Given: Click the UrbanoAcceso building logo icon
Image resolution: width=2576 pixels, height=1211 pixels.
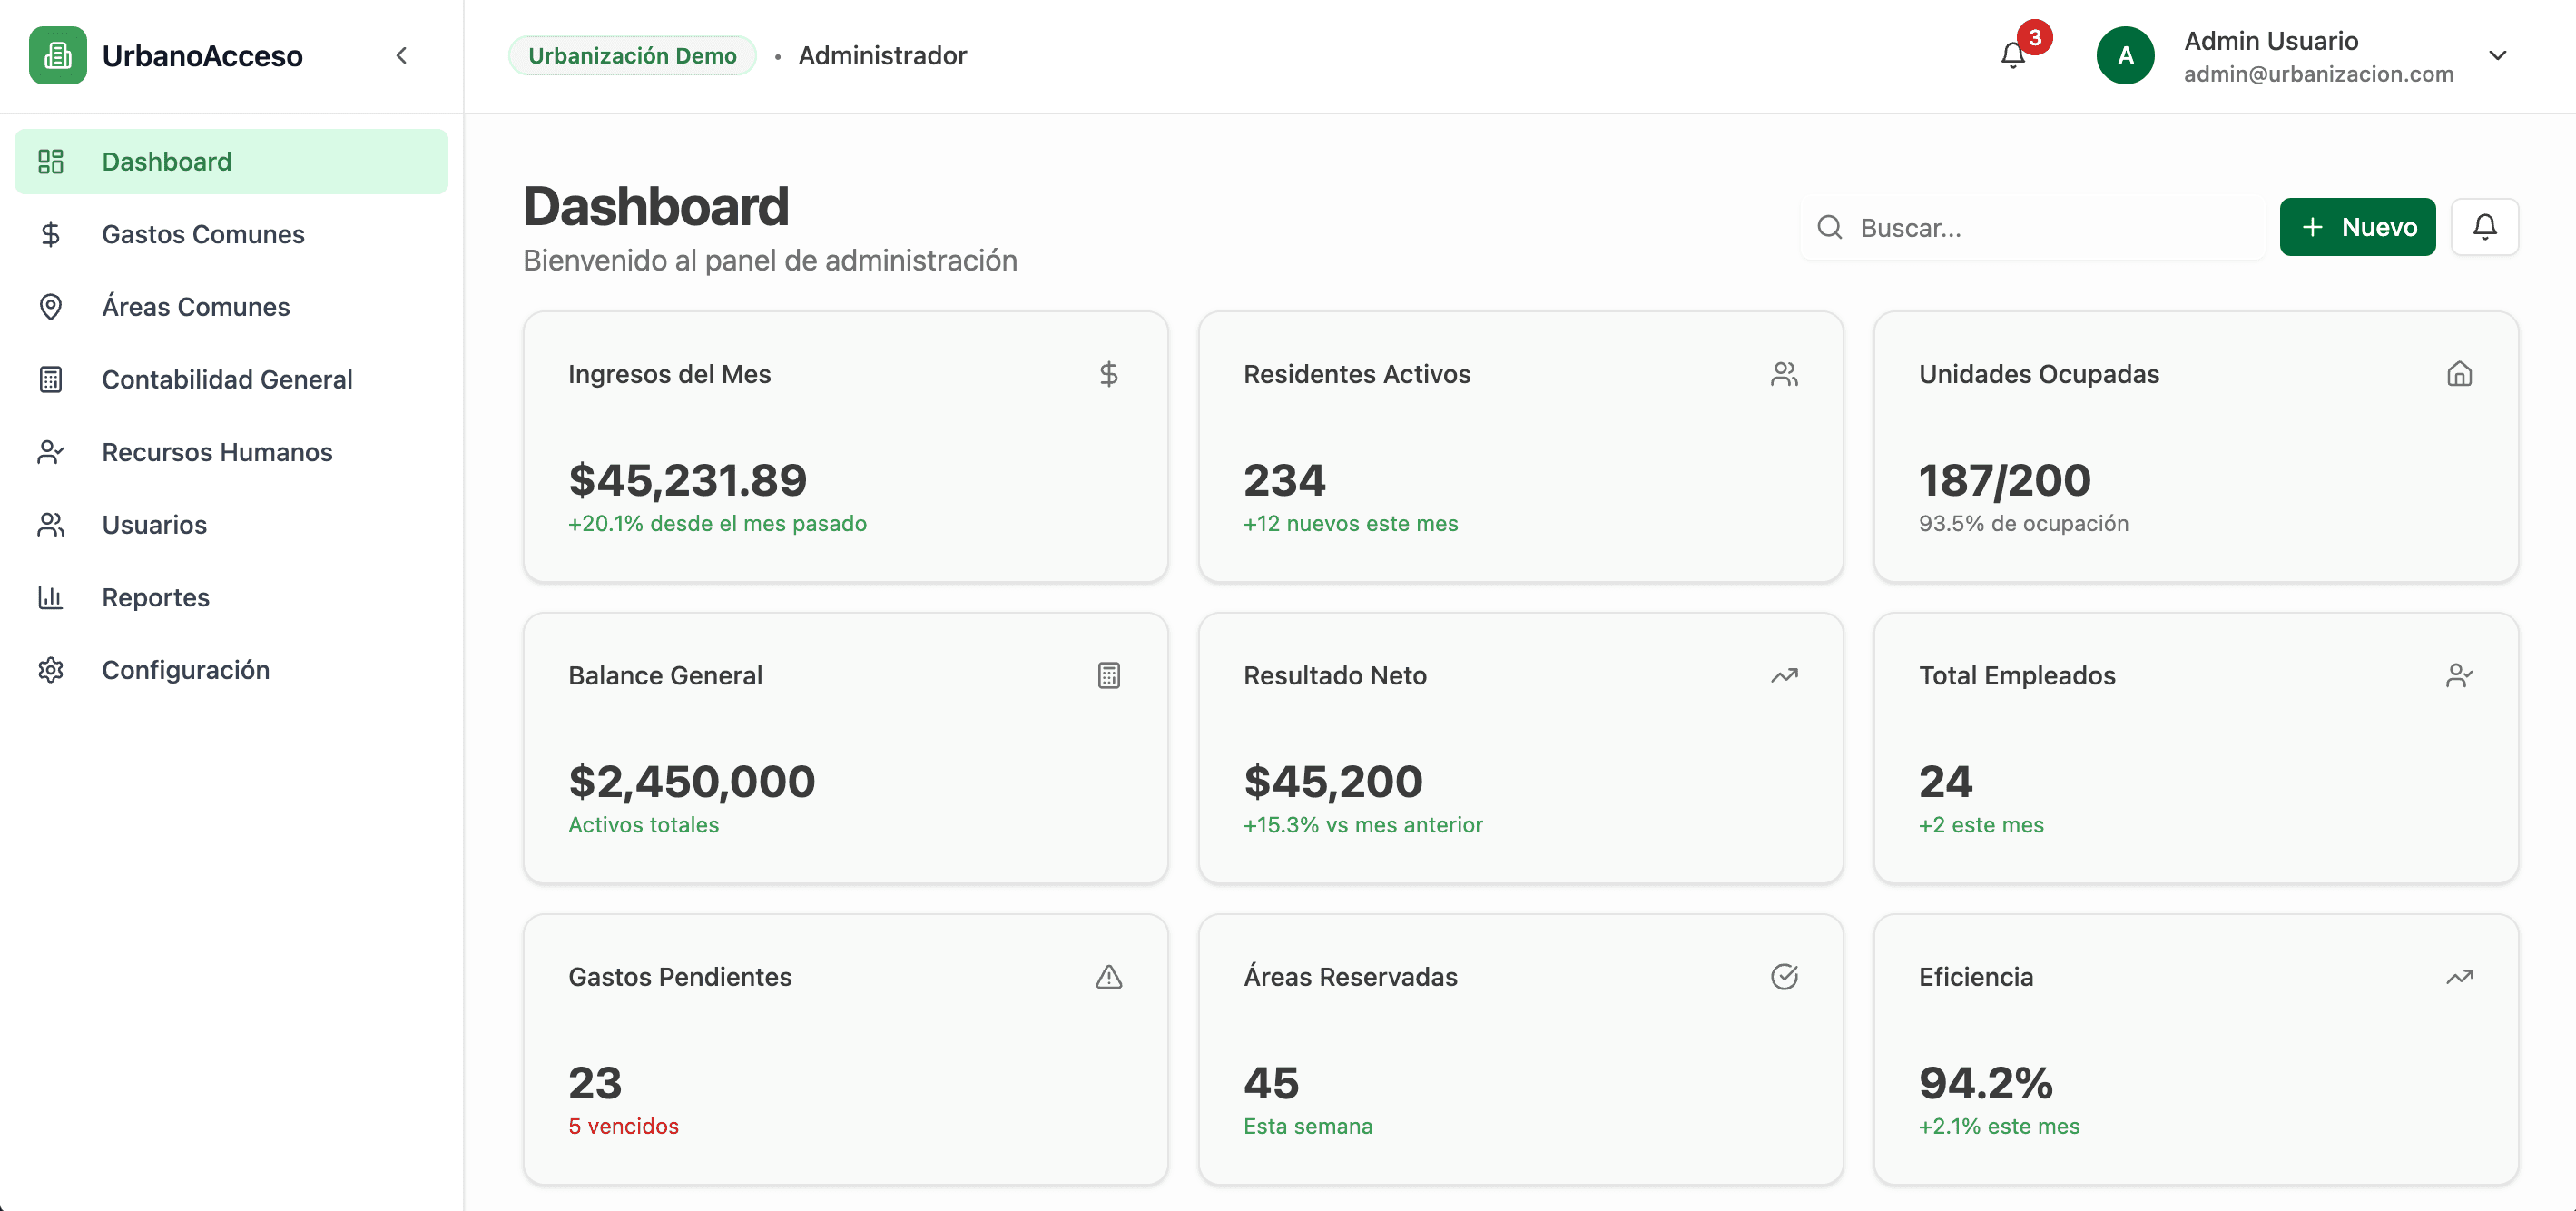Looking at the screenshot, I should tap(57, 56).
